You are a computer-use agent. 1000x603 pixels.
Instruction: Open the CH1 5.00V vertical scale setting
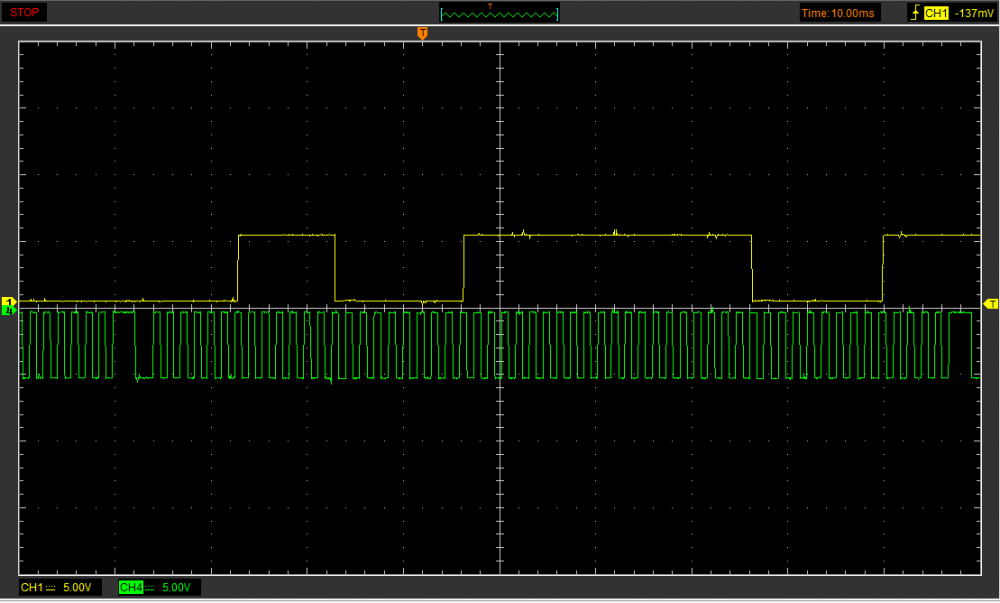tap(78, 587)
